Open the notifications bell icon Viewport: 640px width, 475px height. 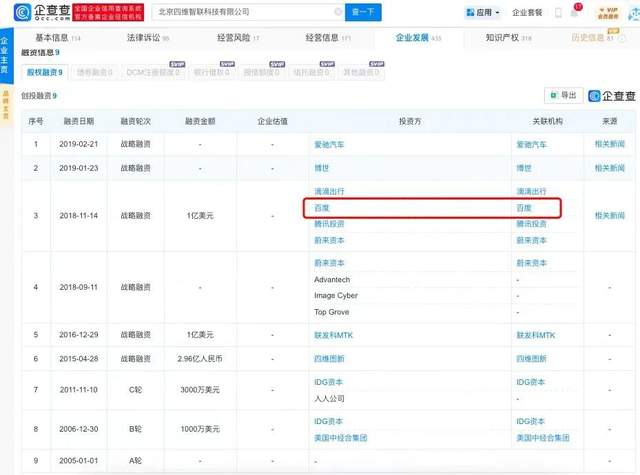574,13
